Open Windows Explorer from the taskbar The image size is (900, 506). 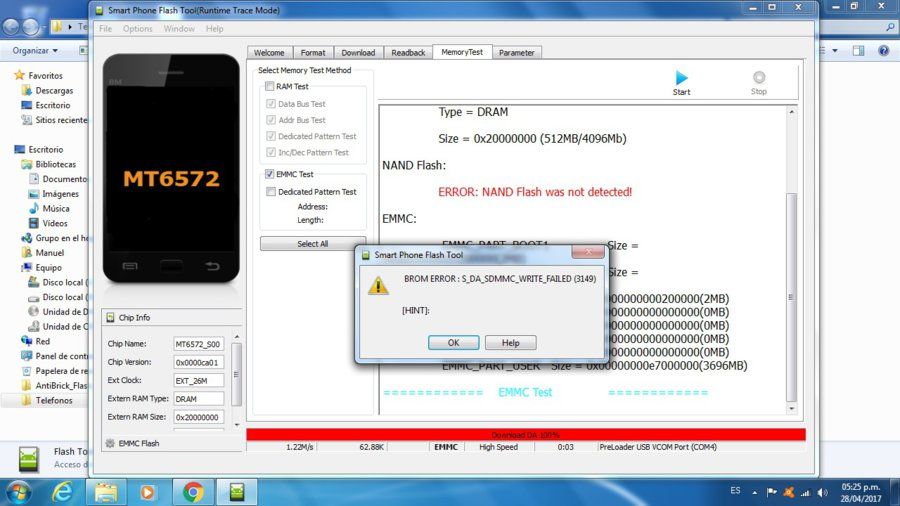[x=106, y=492]
